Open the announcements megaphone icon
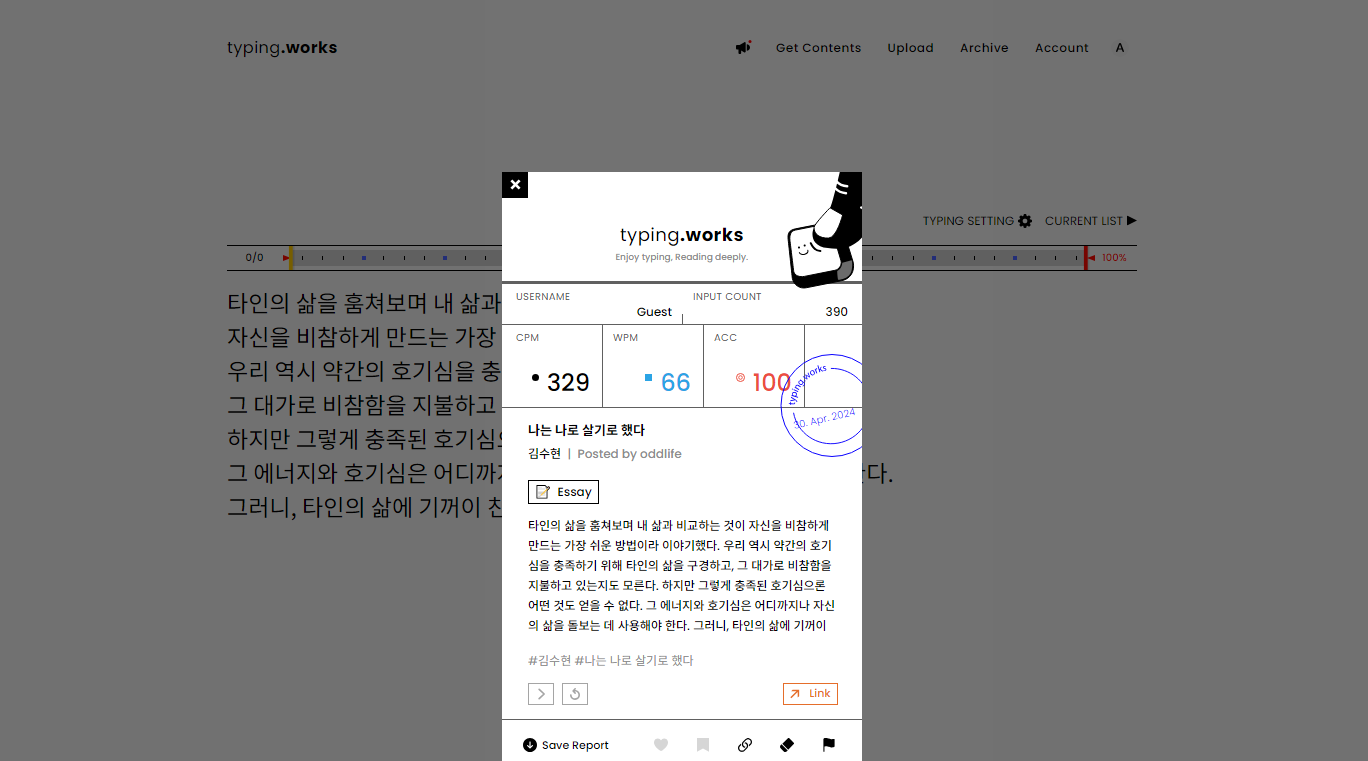1368x761 pixels. point(743,47)
